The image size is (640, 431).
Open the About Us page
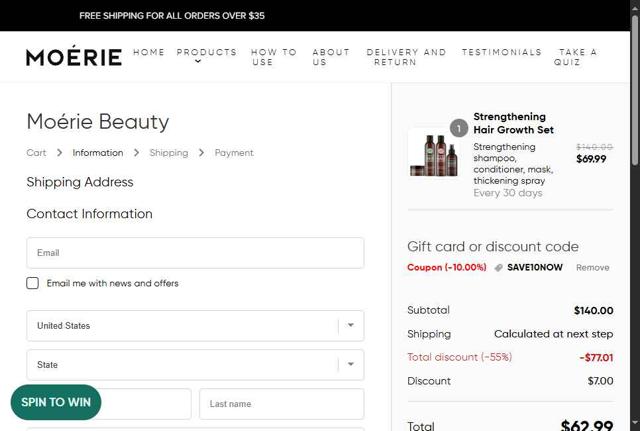(331, 57)
